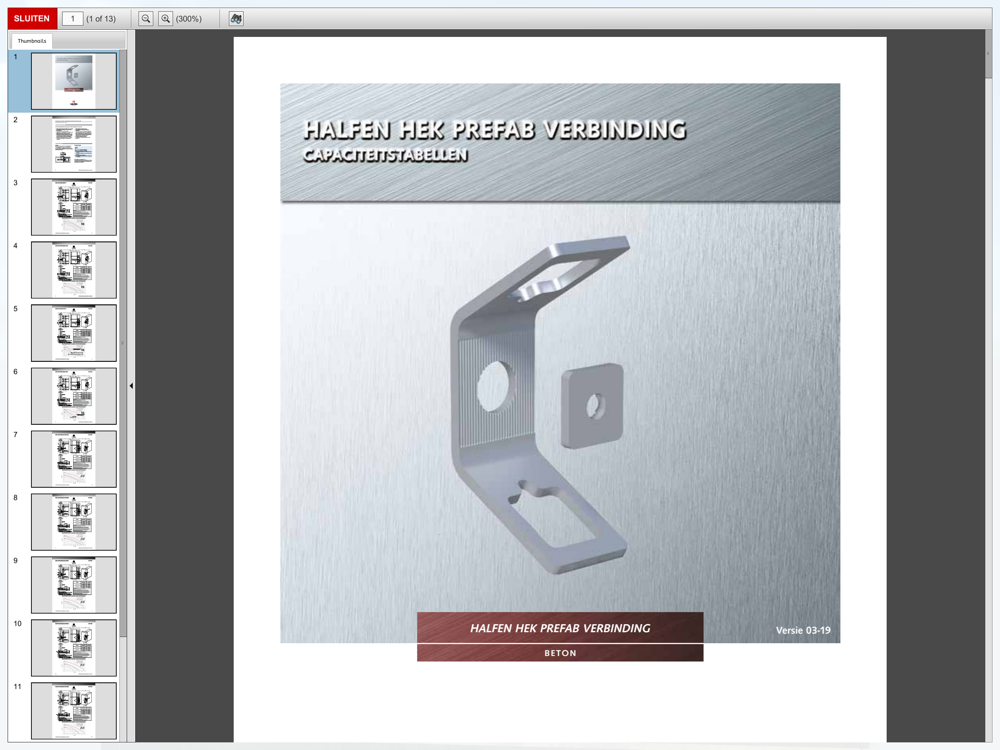Open page 9 thumbnail

pos(74,585)
